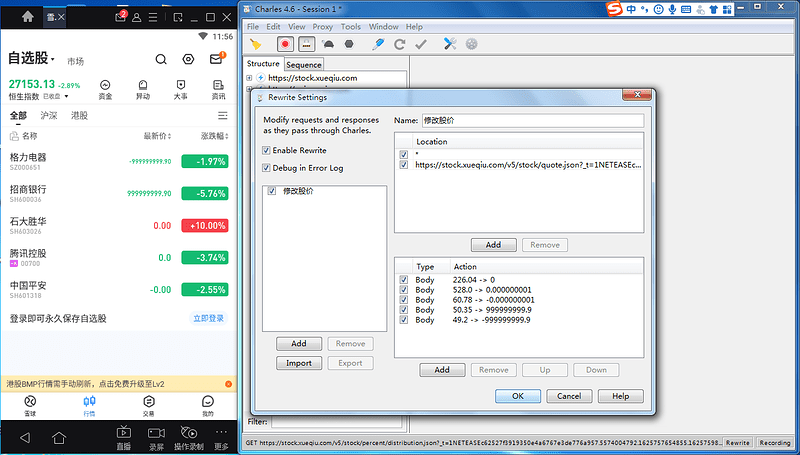
Task: Open the stock app mail inbox icon
Action: [216, 59]
